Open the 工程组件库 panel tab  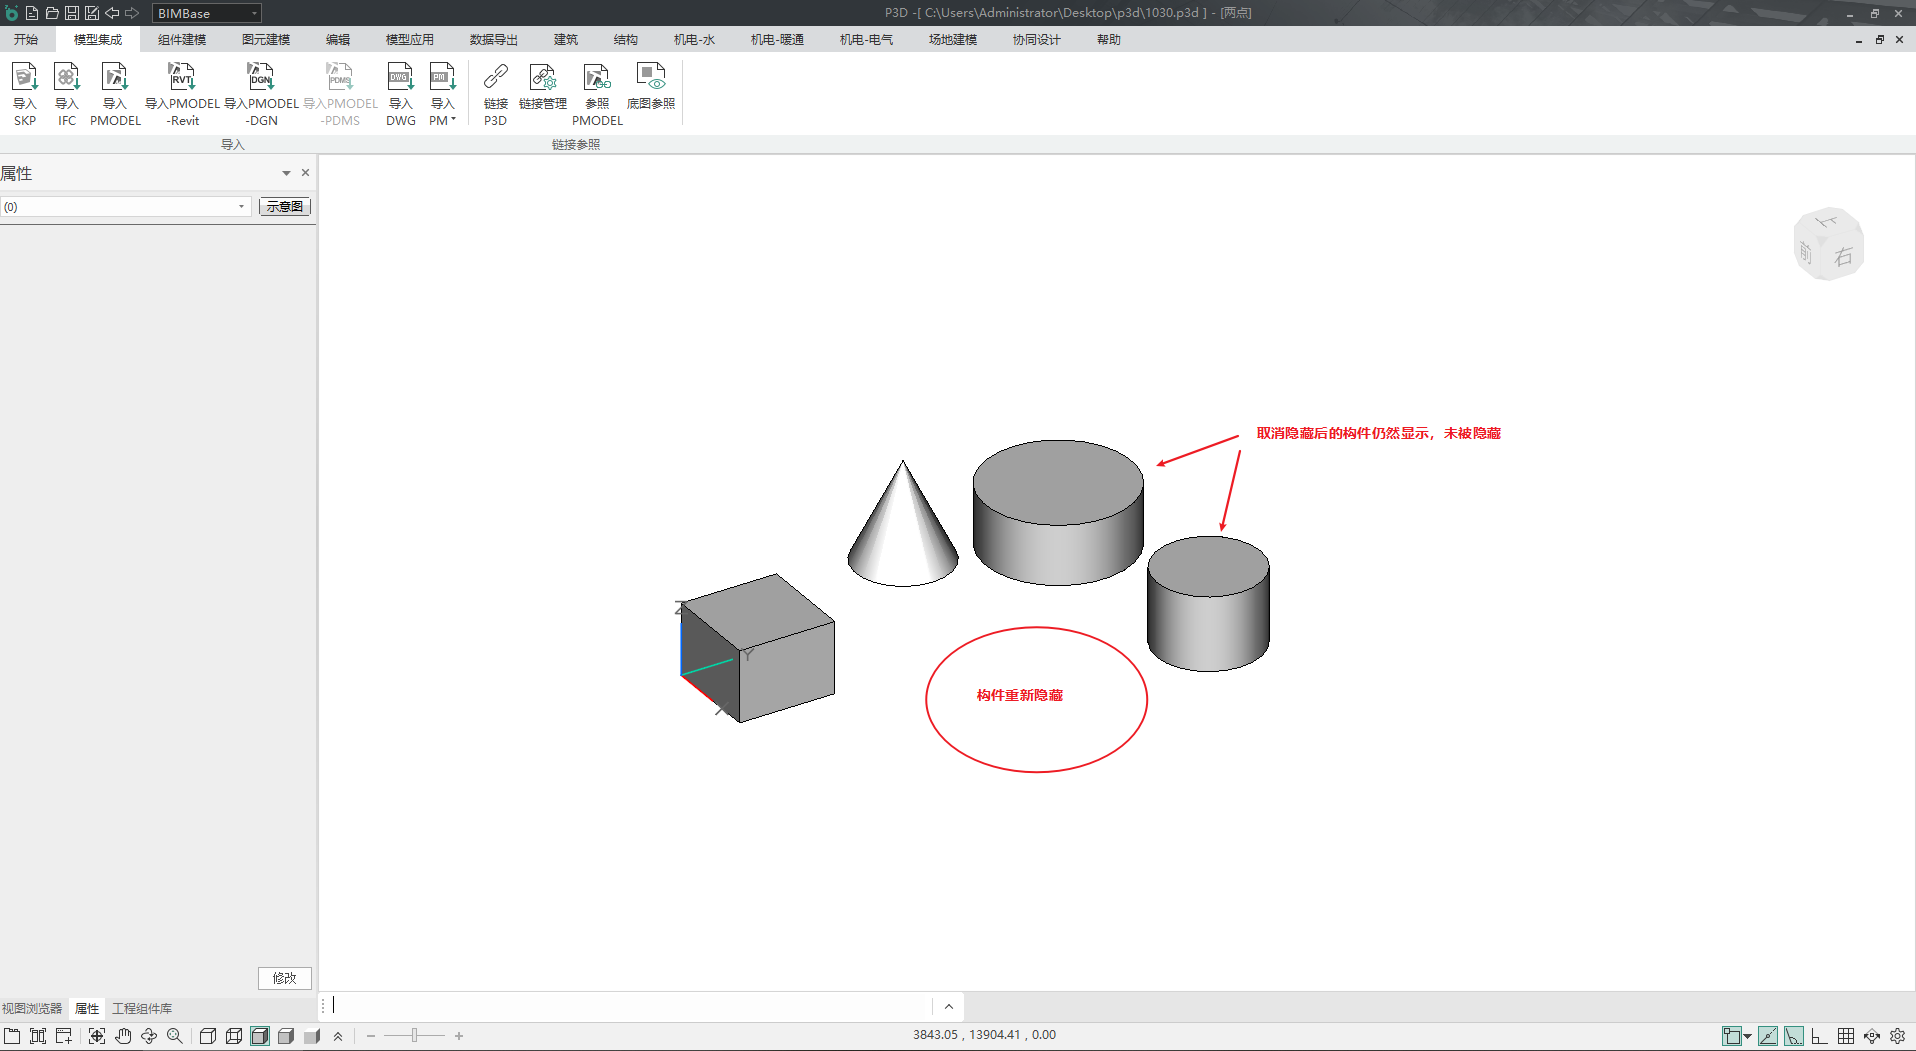pyautogui.click(x=142, y=1008)
